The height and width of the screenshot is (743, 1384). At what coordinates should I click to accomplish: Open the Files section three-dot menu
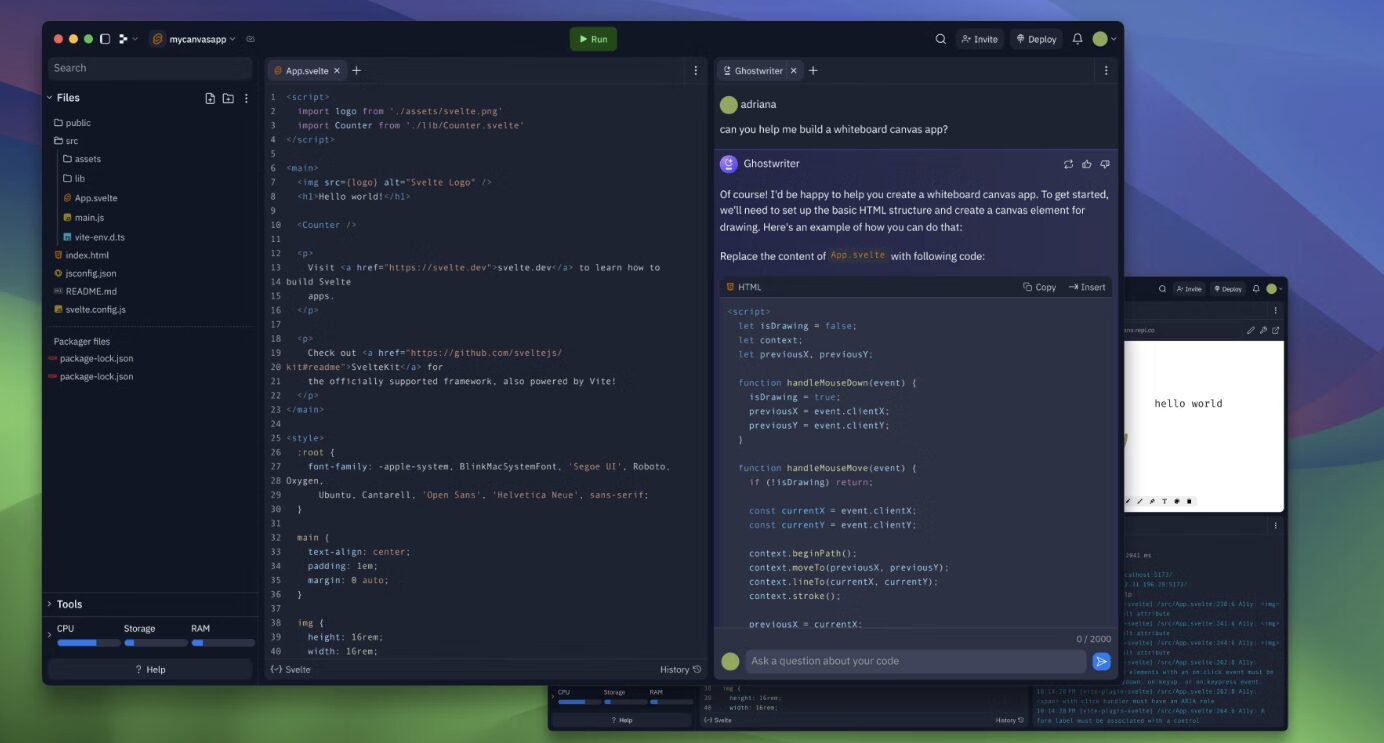(246, 98)
